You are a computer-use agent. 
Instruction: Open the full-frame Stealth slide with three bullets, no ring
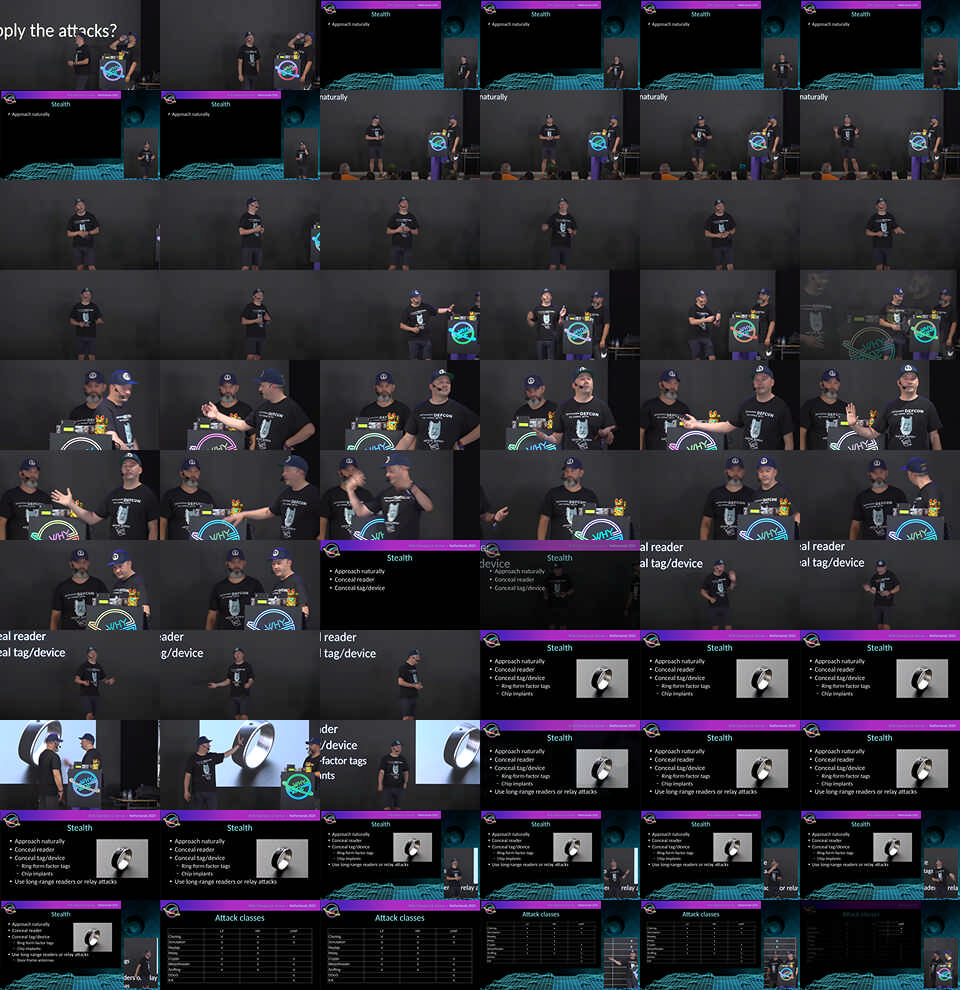click(400, 585)
